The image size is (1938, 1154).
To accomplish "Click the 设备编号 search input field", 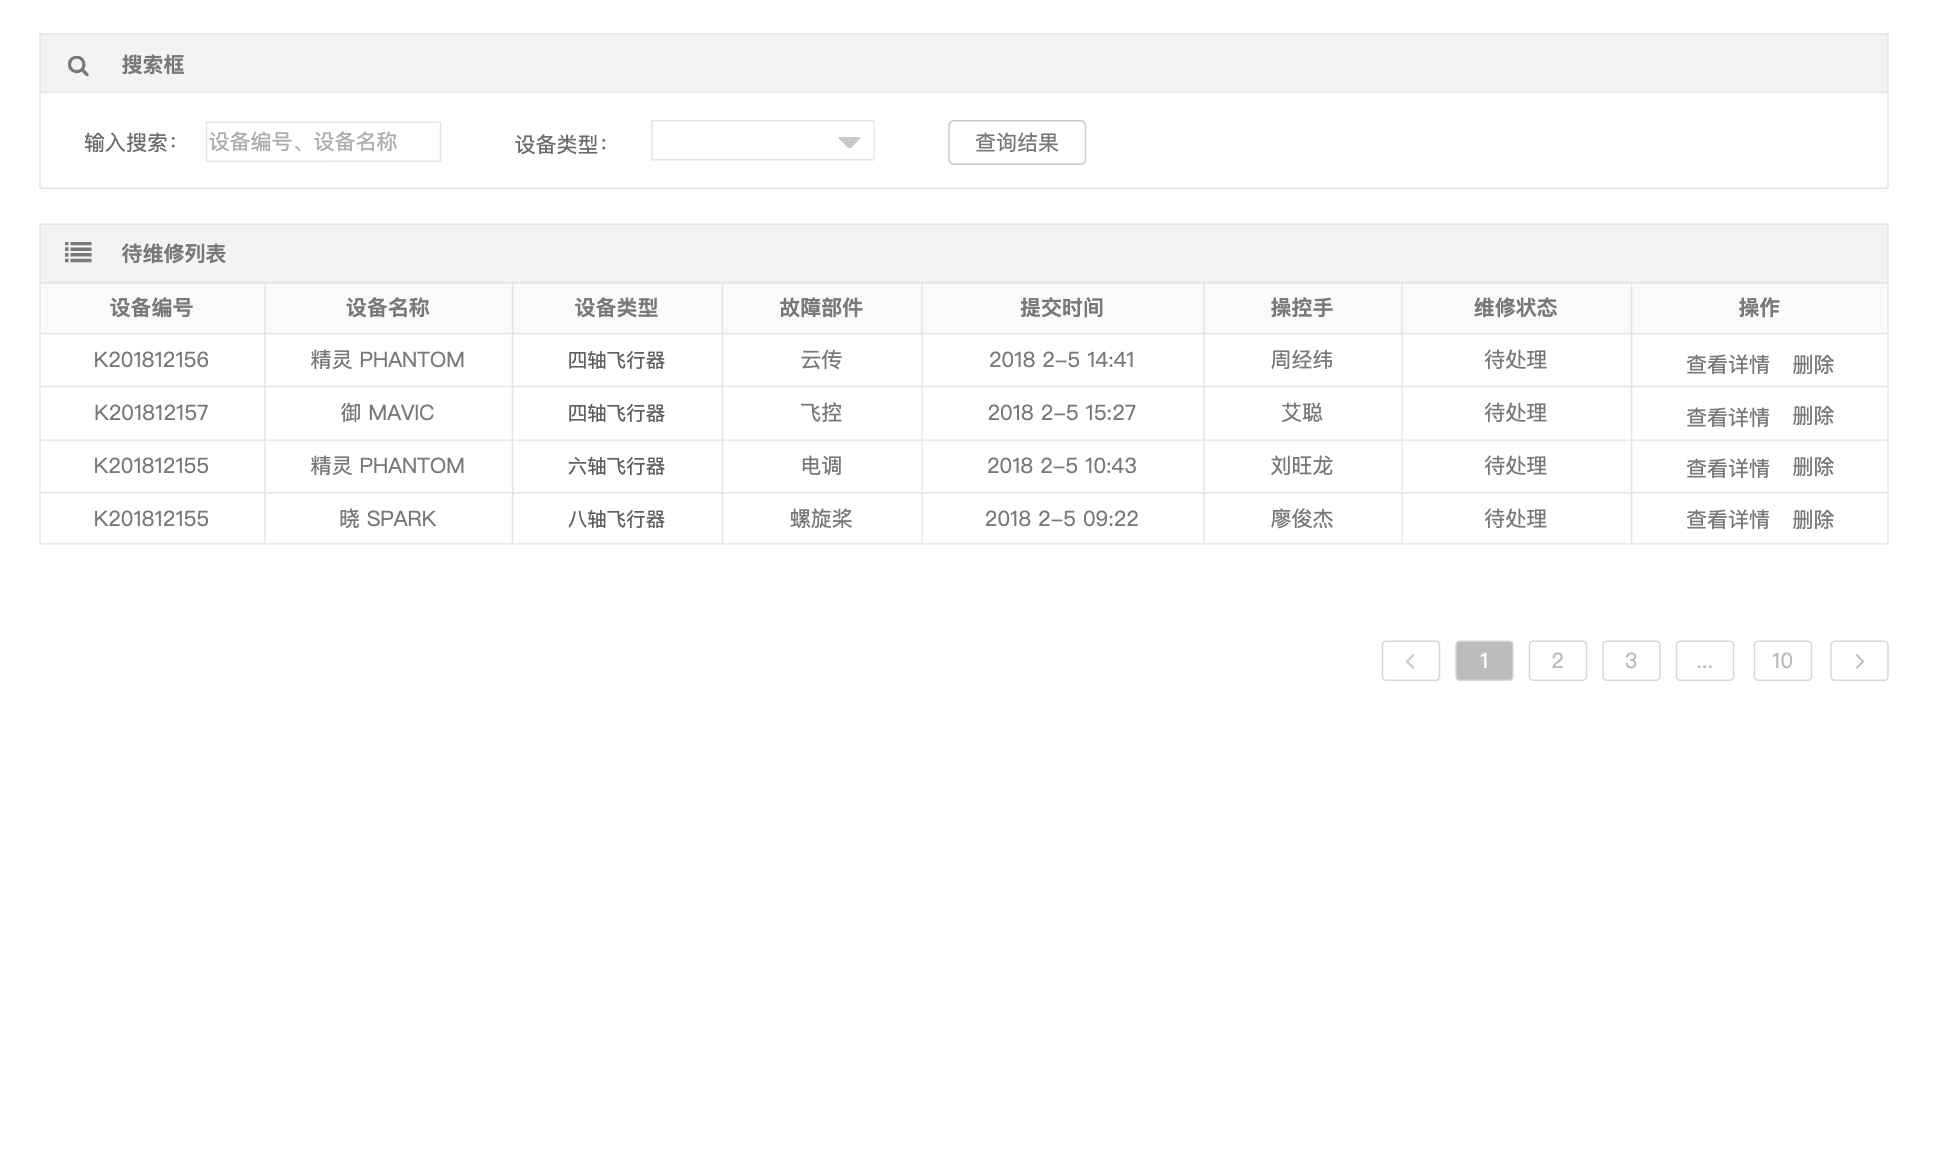I will [323, 142].
